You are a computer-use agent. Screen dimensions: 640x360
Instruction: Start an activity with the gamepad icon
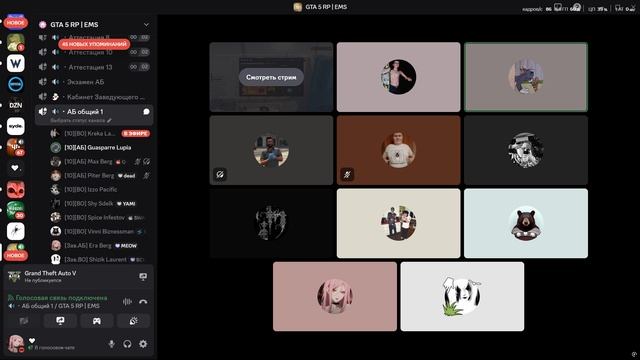[97, 321]
